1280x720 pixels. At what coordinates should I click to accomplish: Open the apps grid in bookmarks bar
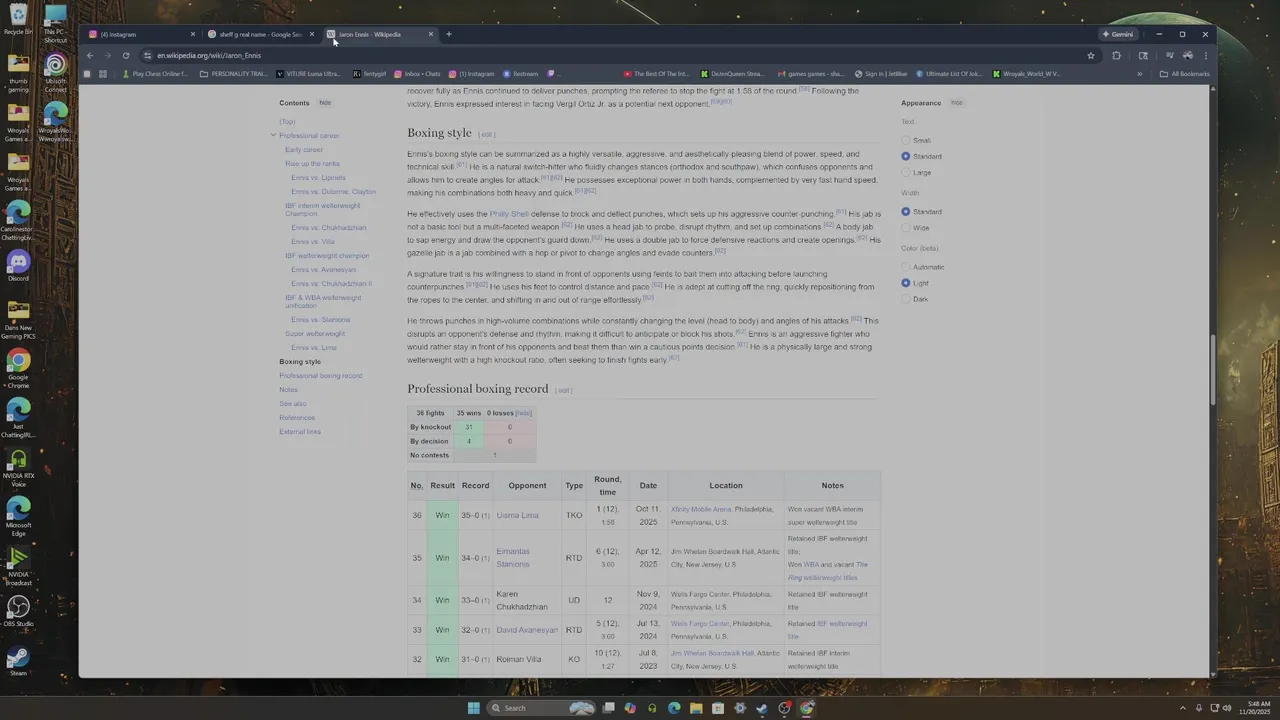(102, 74)
